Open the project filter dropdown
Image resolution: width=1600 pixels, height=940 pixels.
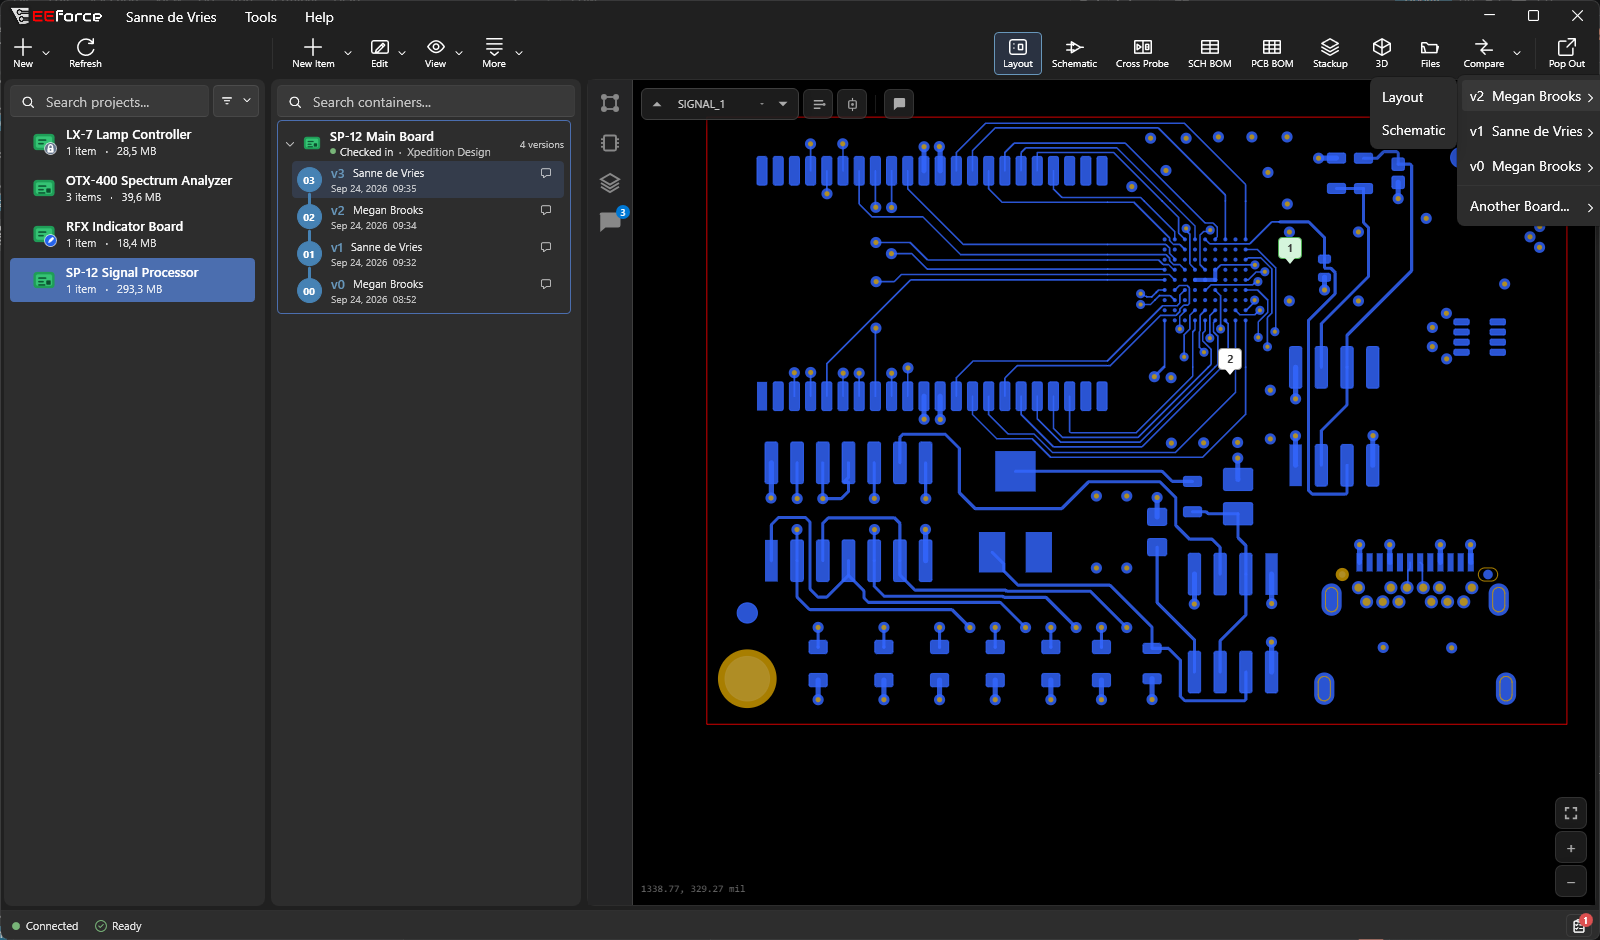236,101
